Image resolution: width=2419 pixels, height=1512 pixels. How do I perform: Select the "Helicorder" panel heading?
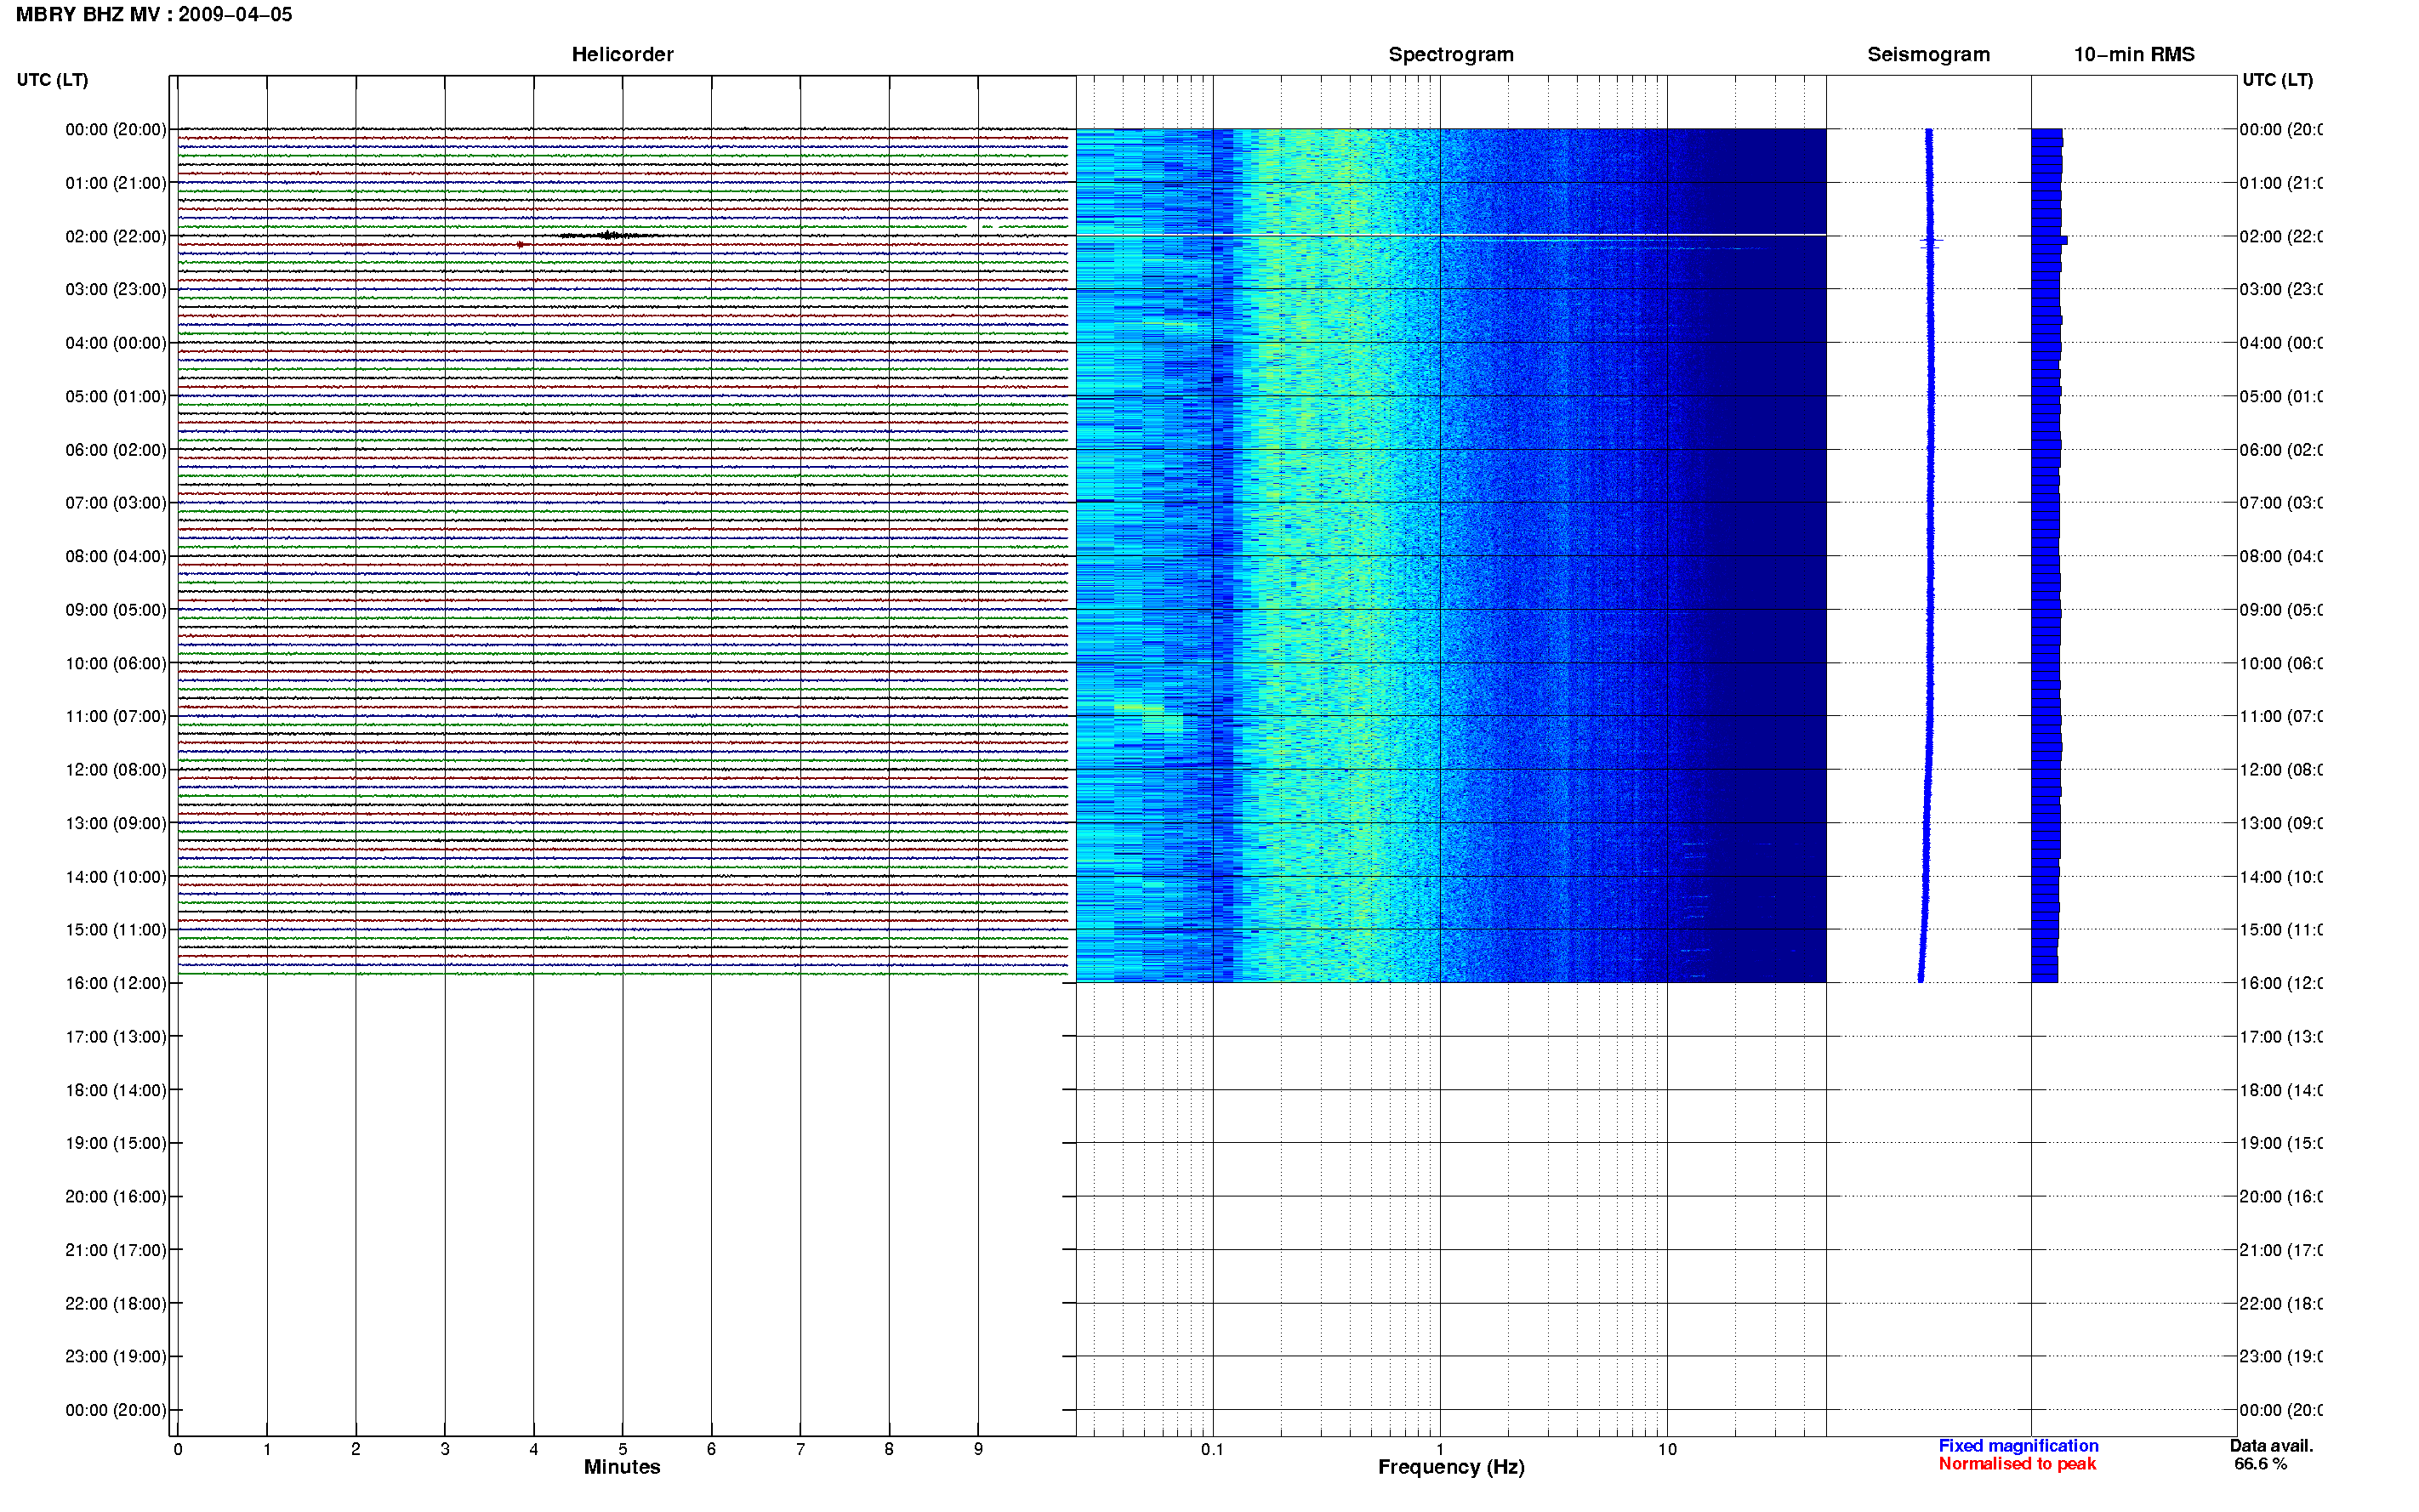click(622, 54)
